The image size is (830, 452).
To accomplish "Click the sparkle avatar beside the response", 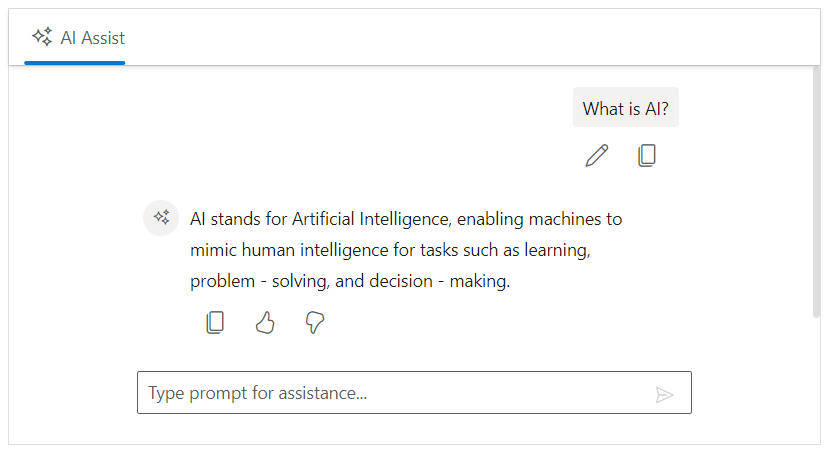I will pos(161,218).
